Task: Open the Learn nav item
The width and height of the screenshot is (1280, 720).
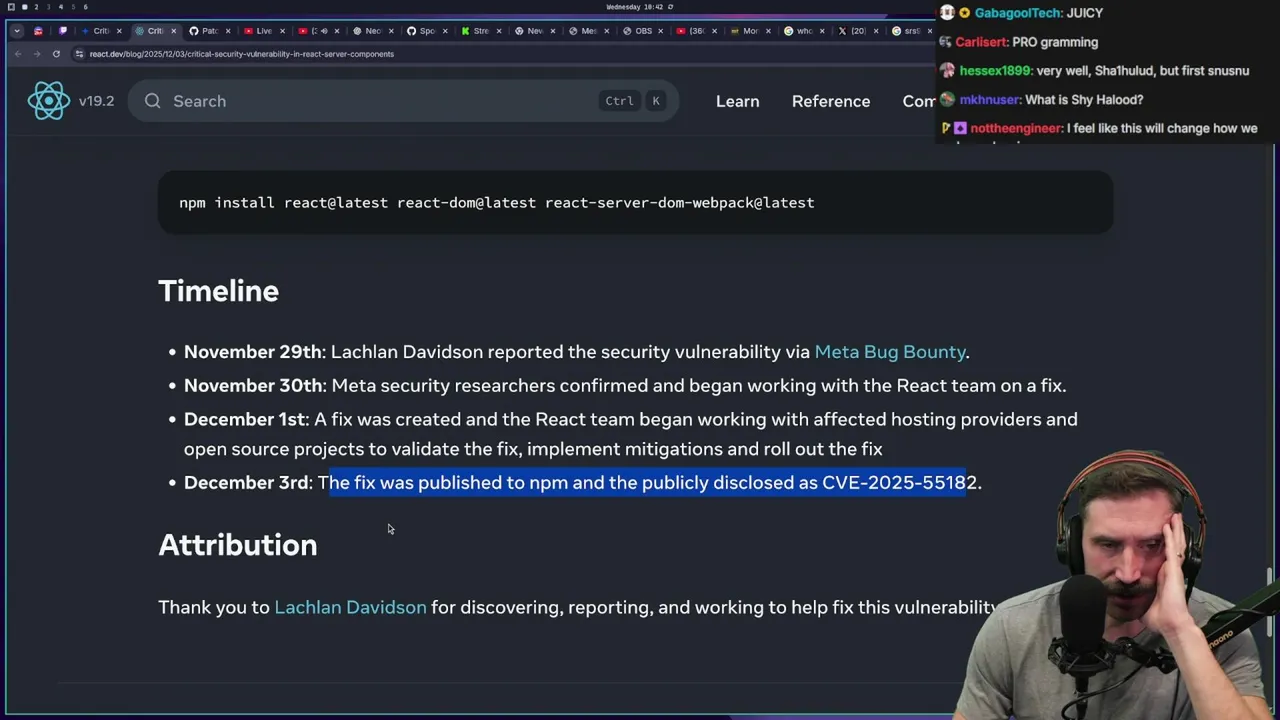Action: pos(737,101)
